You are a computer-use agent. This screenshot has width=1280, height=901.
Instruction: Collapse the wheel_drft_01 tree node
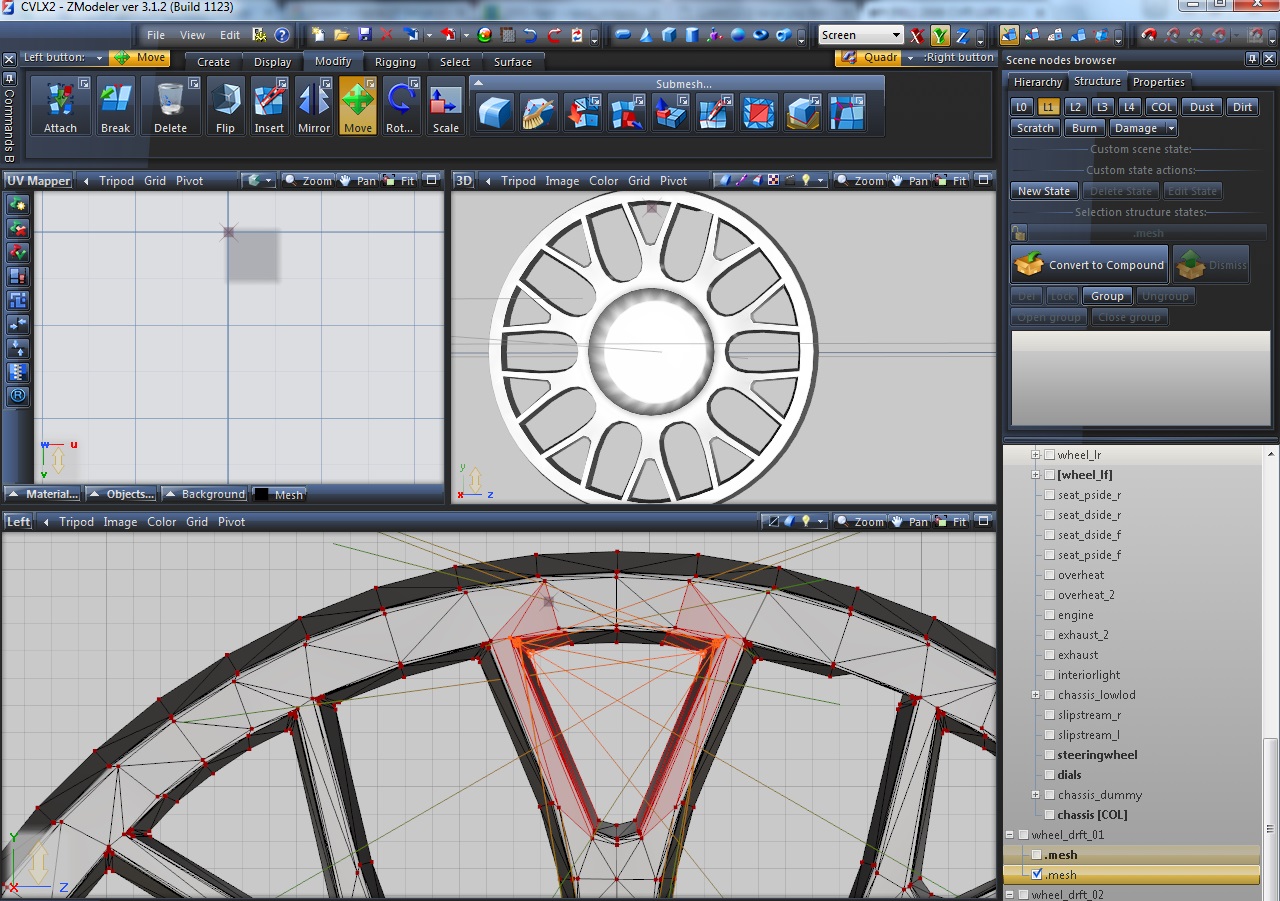[x=1010, y=835]
